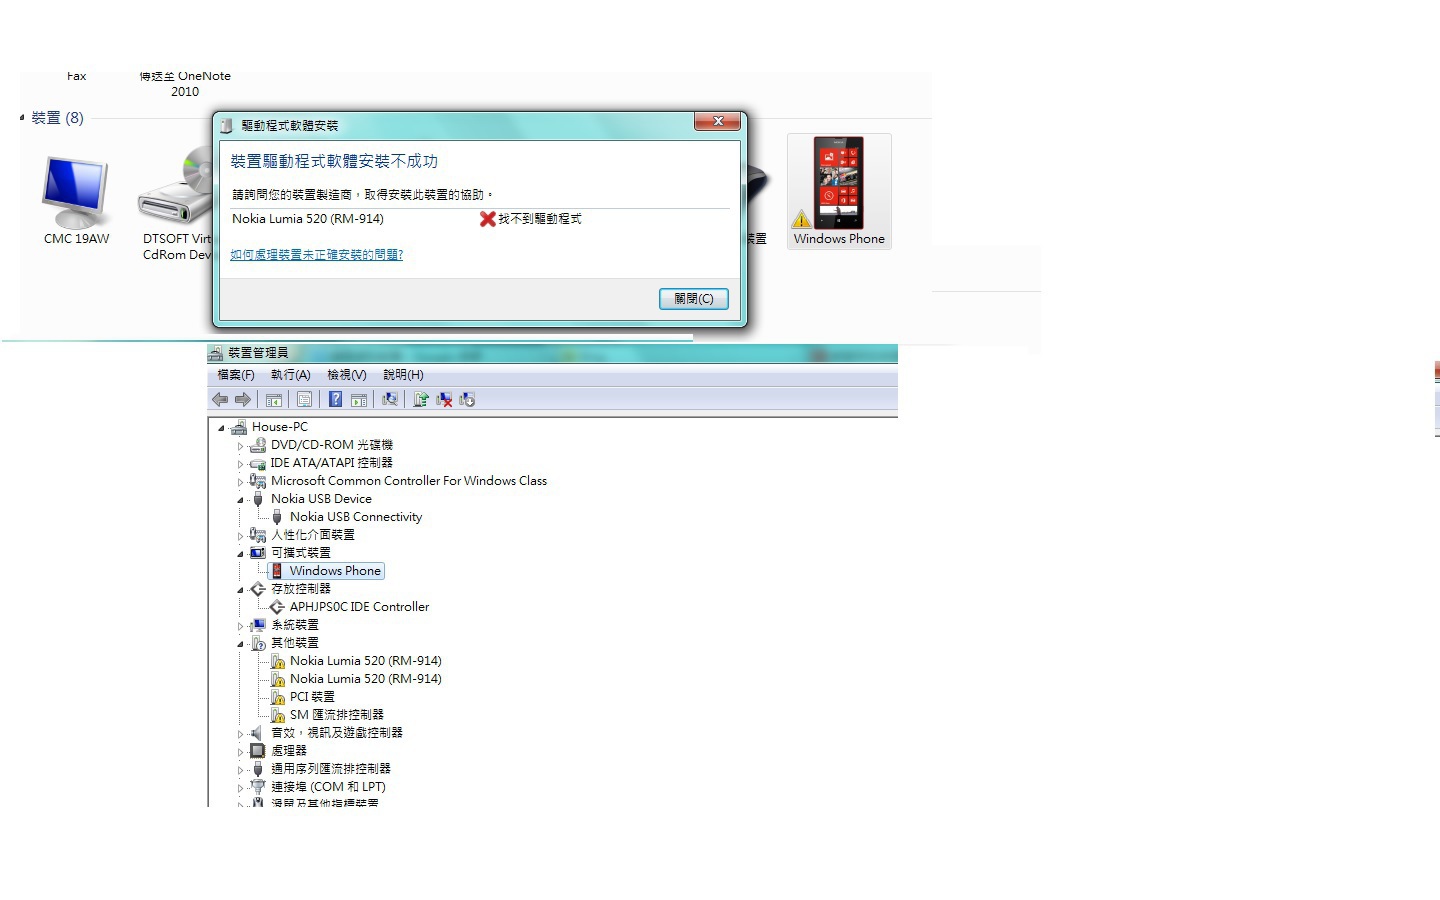The width and height of the screenshot is (1440, 900).
Task: Select the CMC 19AW monitor device
Action: 76,201
